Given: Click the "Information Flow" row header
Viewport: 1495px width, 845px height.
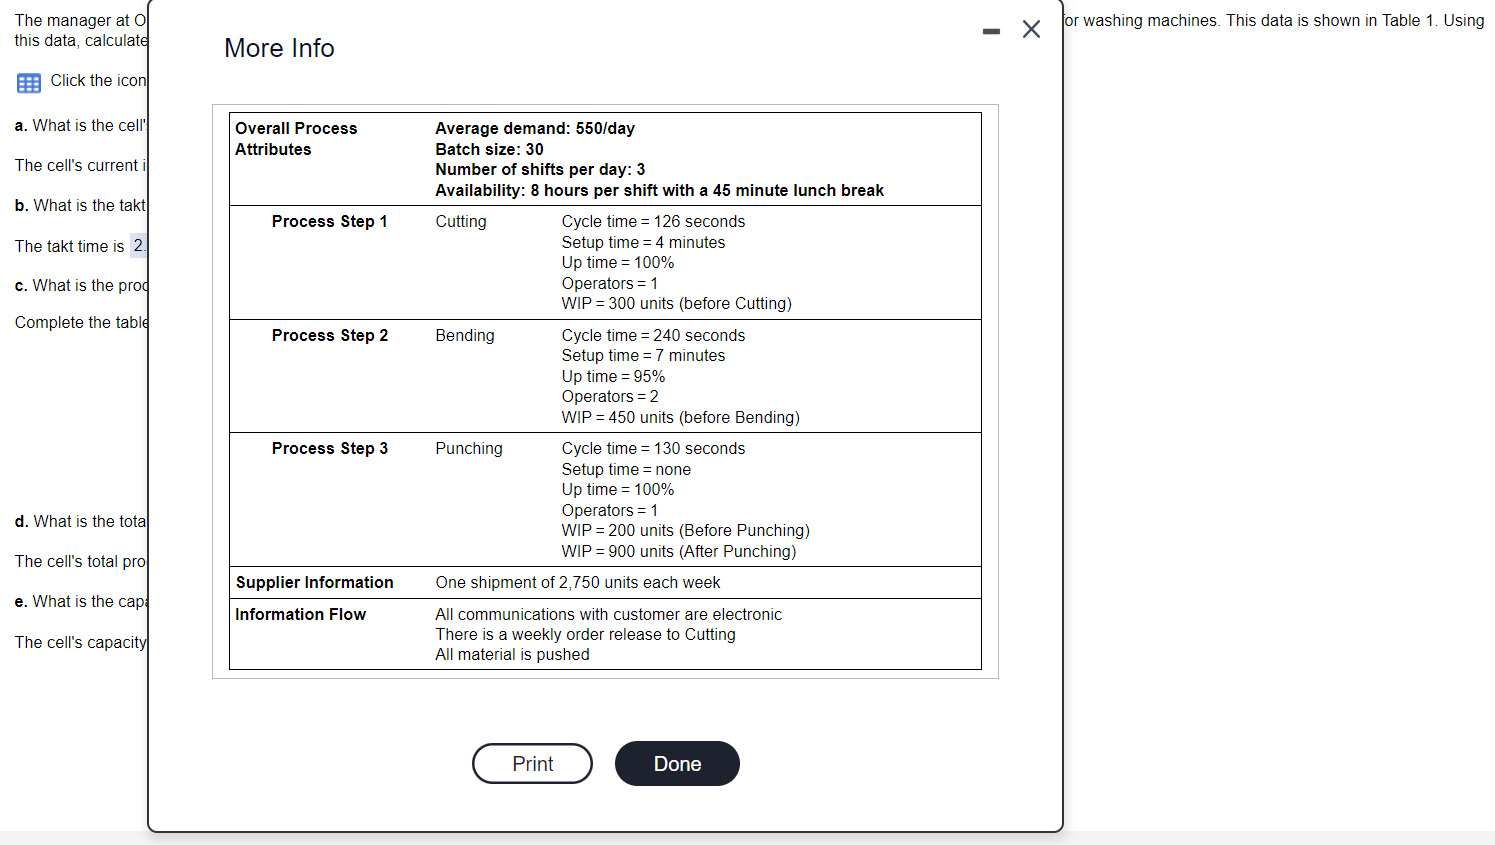Looking at the screenshot, I should 300,614.
